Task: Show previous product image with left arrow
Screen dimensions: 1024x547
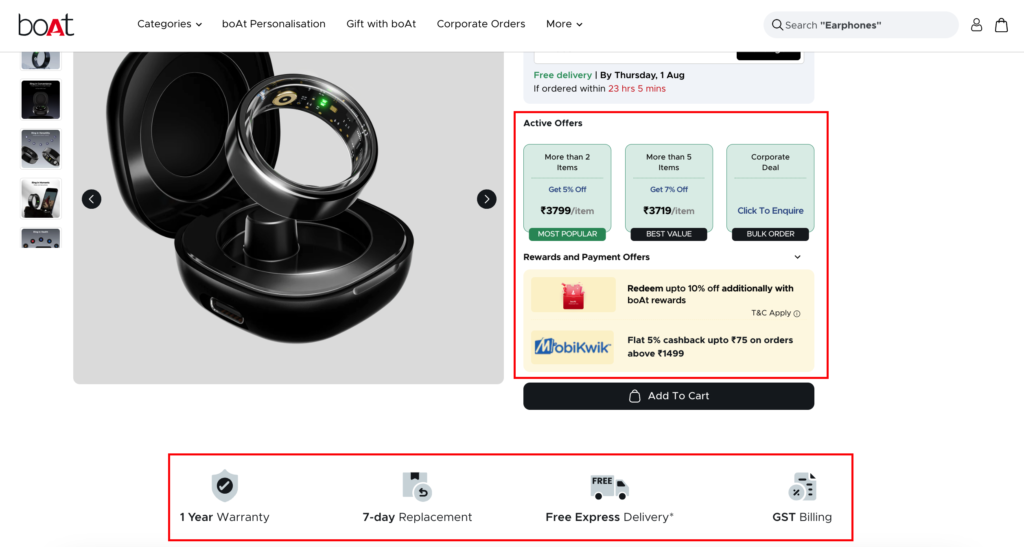Action: pos(91,199)
